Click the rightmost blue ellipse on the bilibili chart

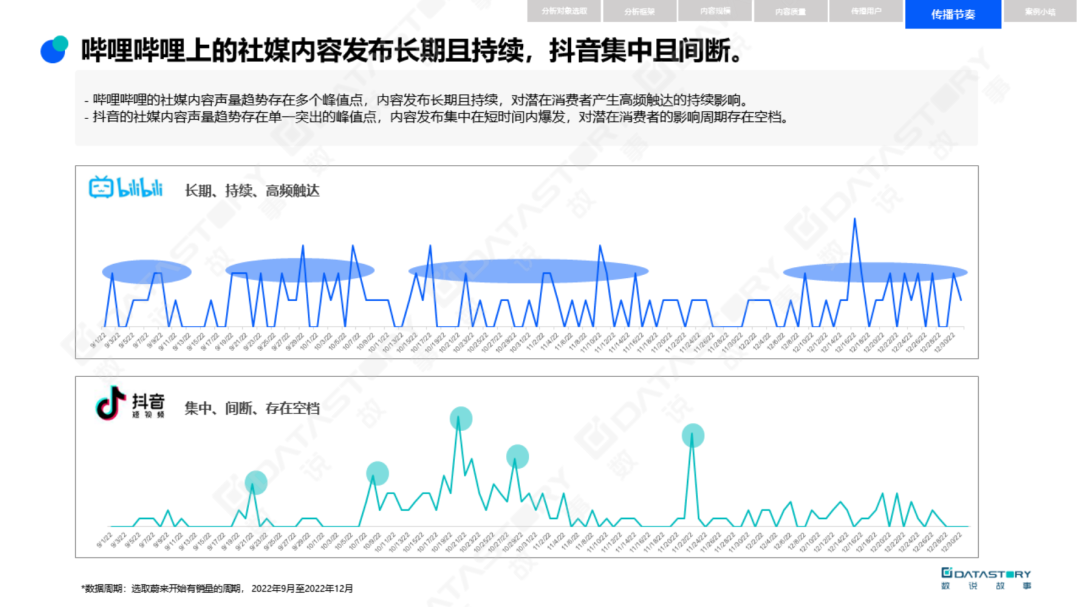(x=875, y=272)
